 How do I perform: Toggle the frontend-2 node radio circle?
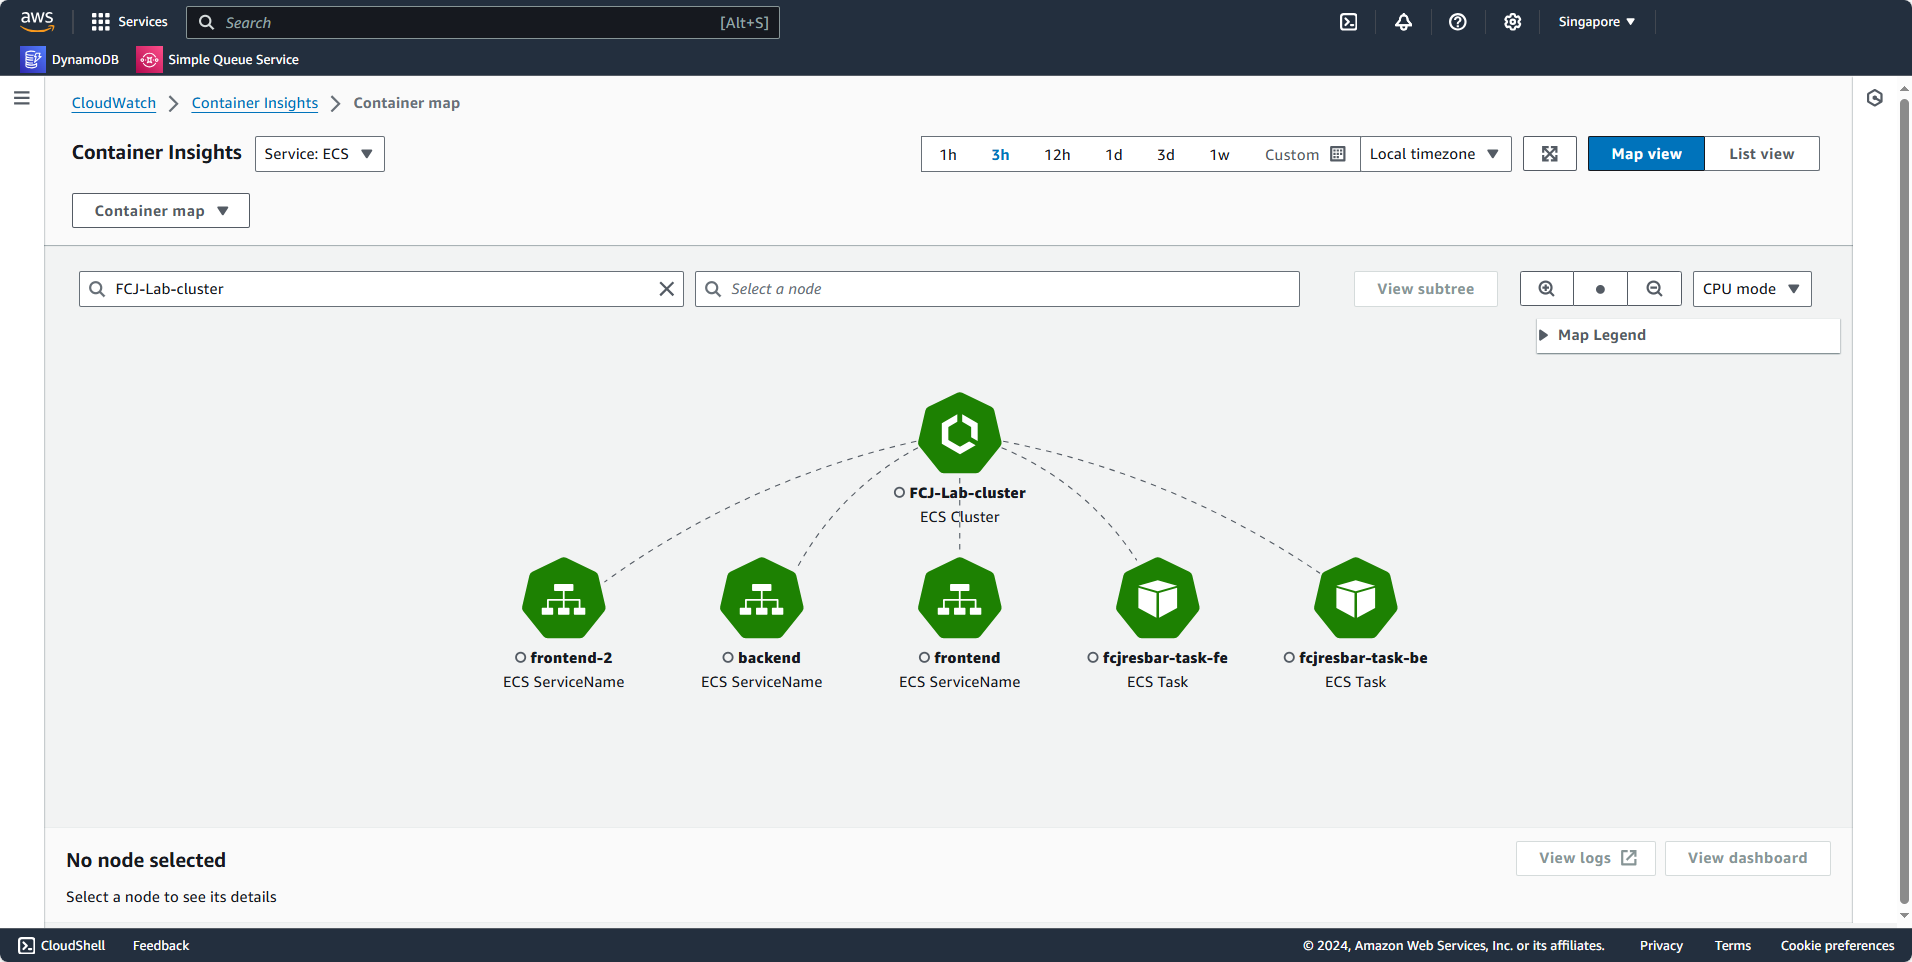(x=520, y=658)
